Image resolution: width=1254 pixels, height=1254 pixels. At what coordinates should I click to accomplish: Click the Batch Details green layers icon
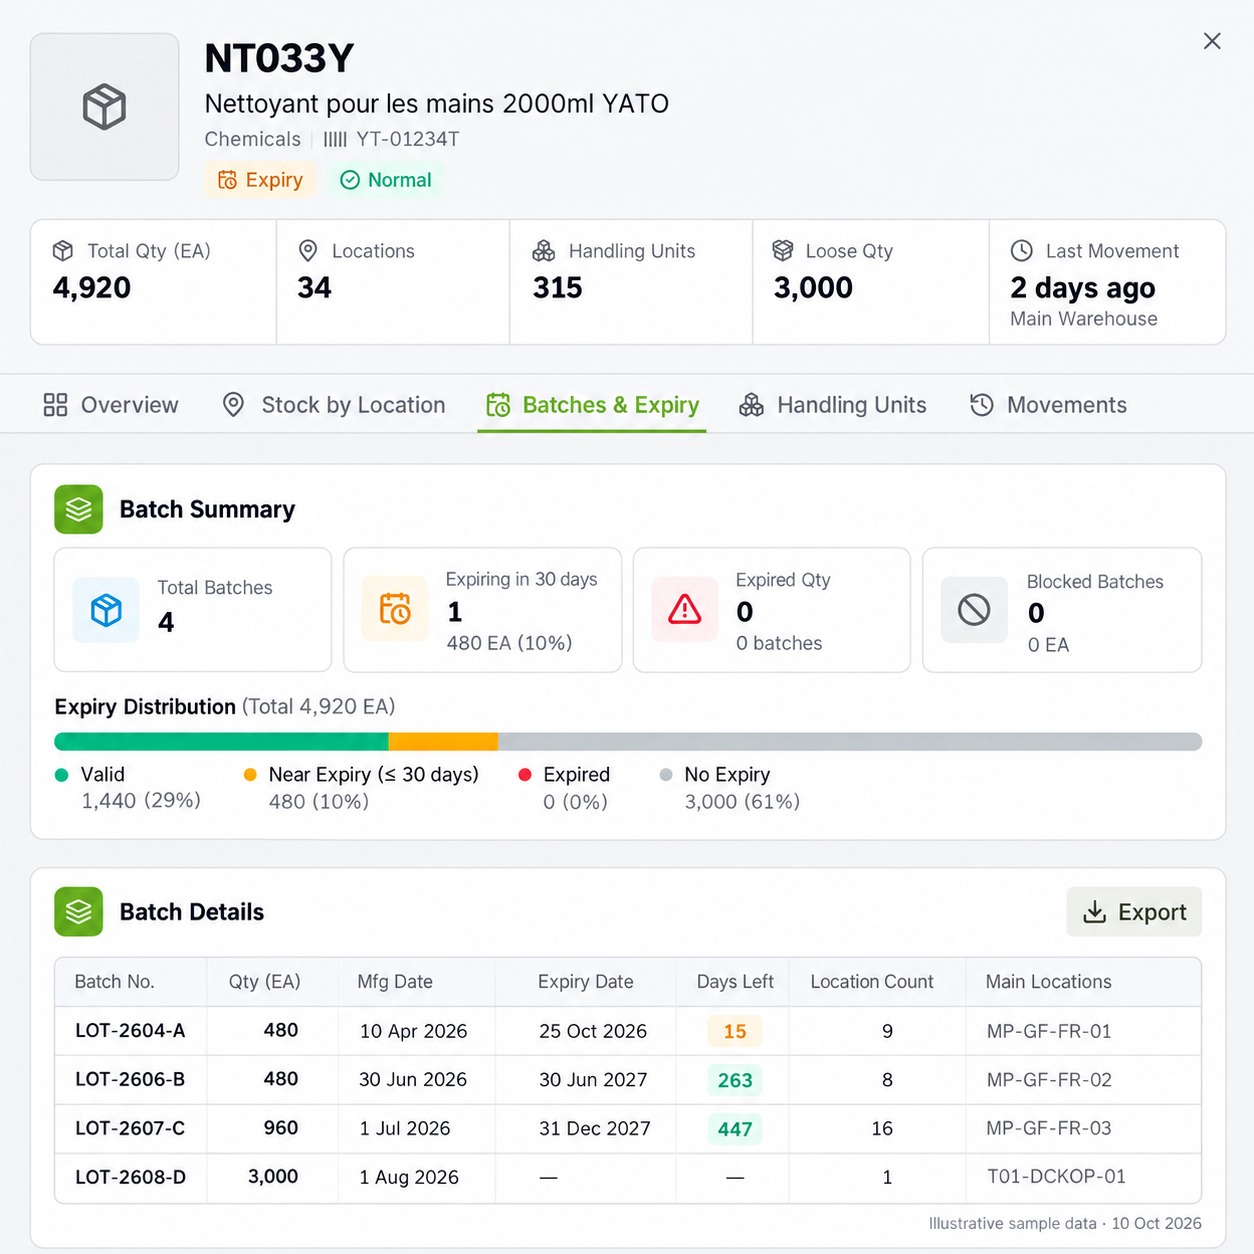pyautogui.click(x=79, y=912)
